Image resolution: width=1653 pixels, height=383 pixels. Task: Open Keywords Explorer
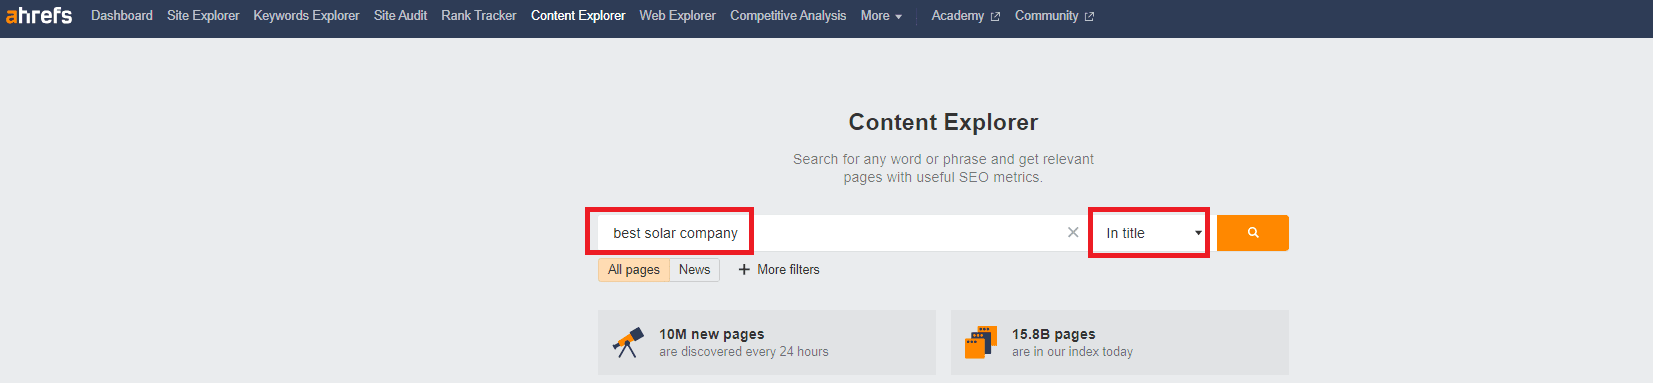click(306, 16)
